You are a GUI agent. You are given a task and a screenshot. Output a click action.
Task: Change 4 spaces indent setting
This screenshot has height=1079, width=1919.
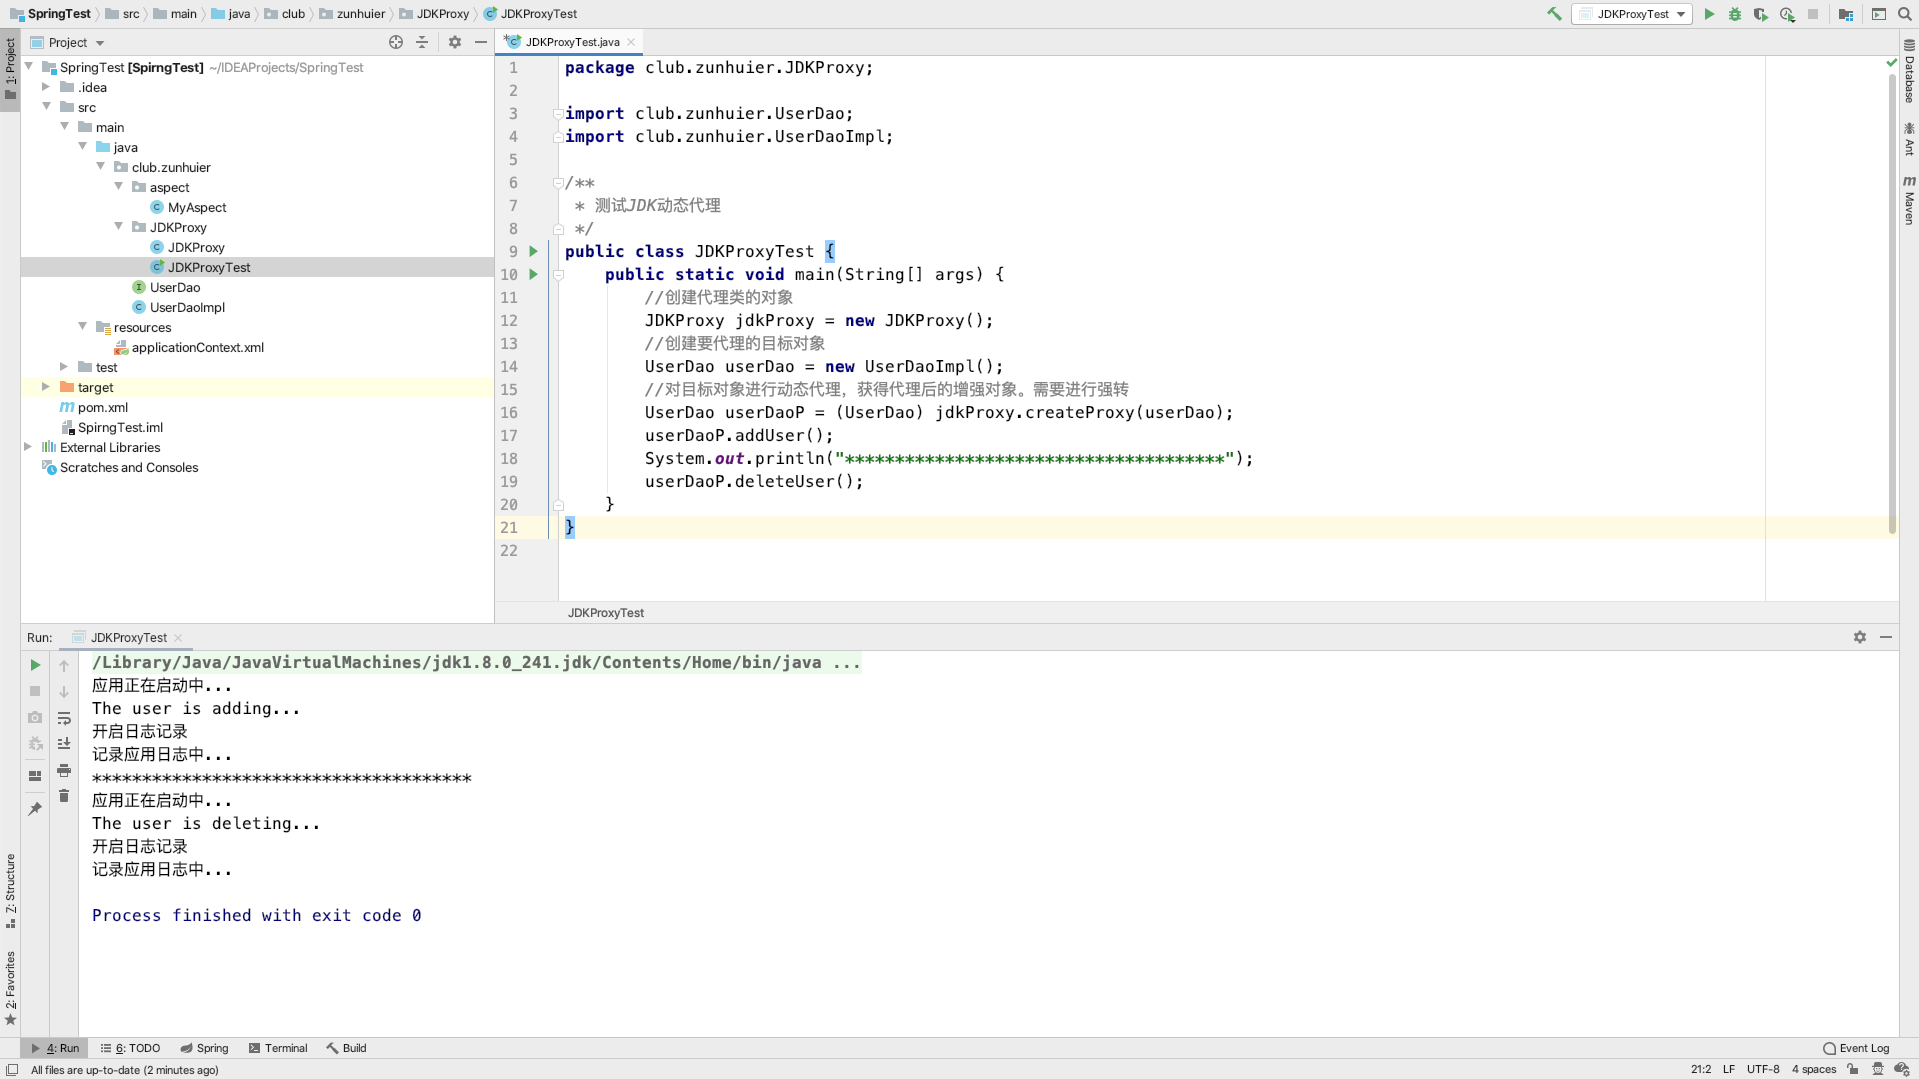1814,1069
